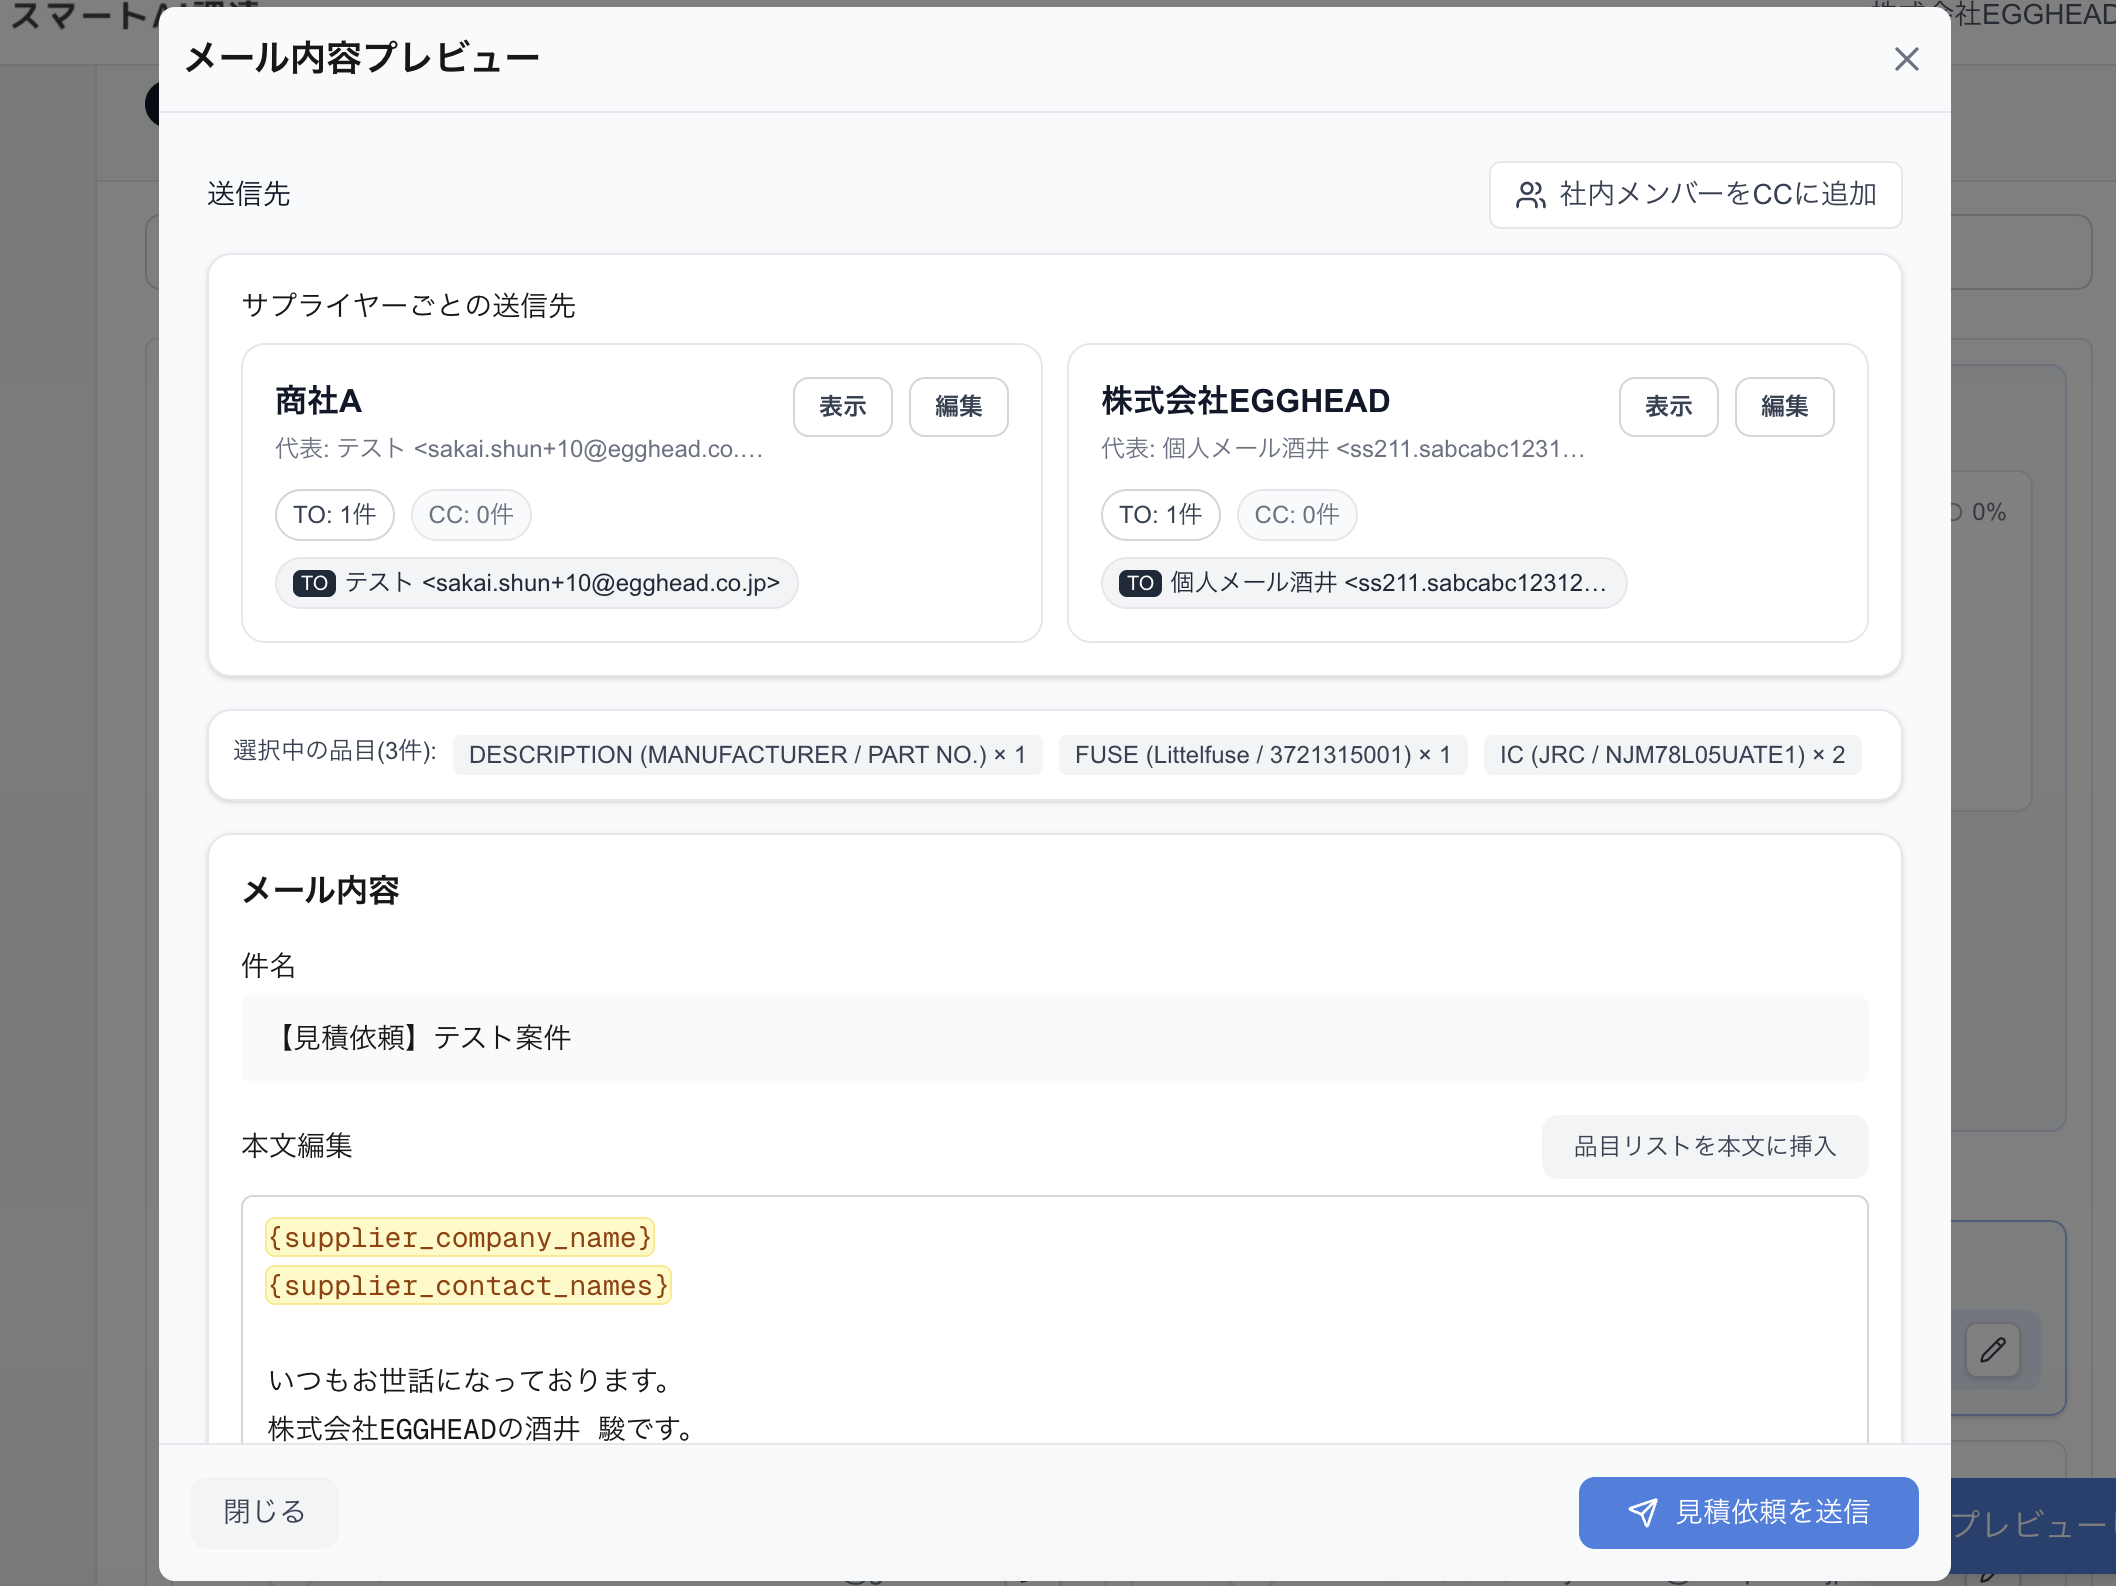Click the CC: 0件 badge under 商社A
2116x1586 pixels.
[470, 515]
